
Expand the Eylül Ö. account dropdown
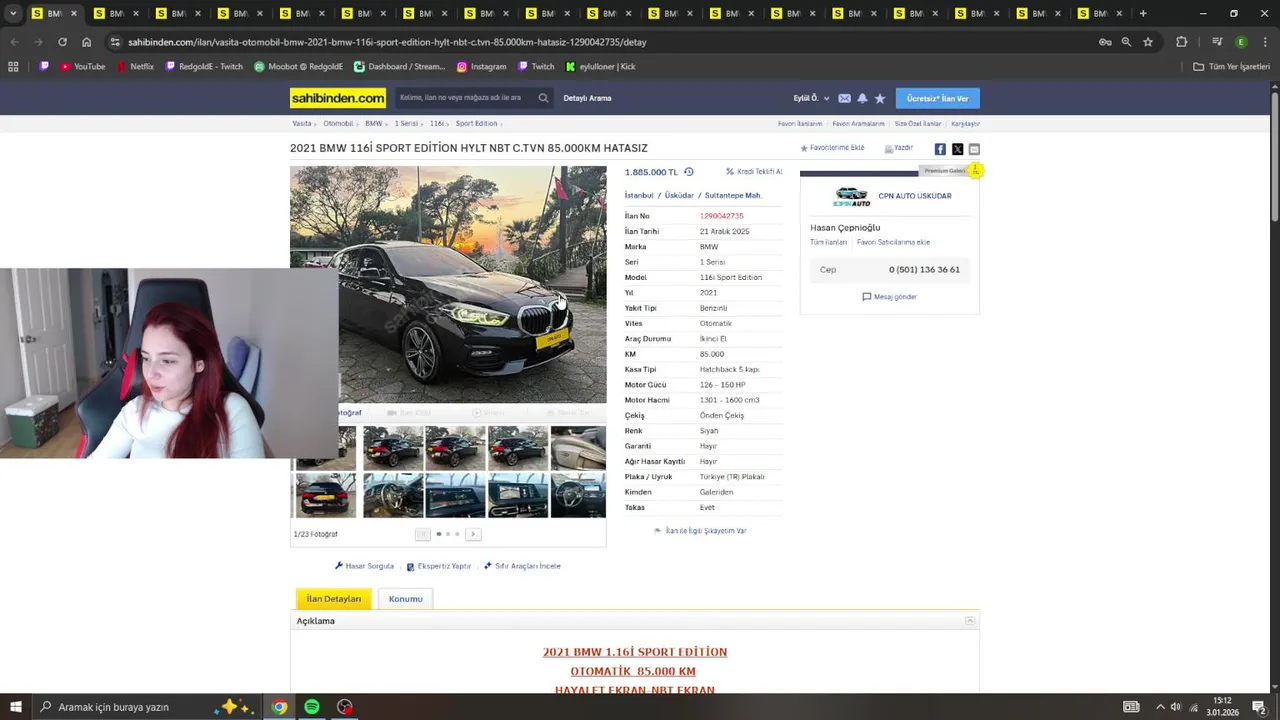point(811,98)
